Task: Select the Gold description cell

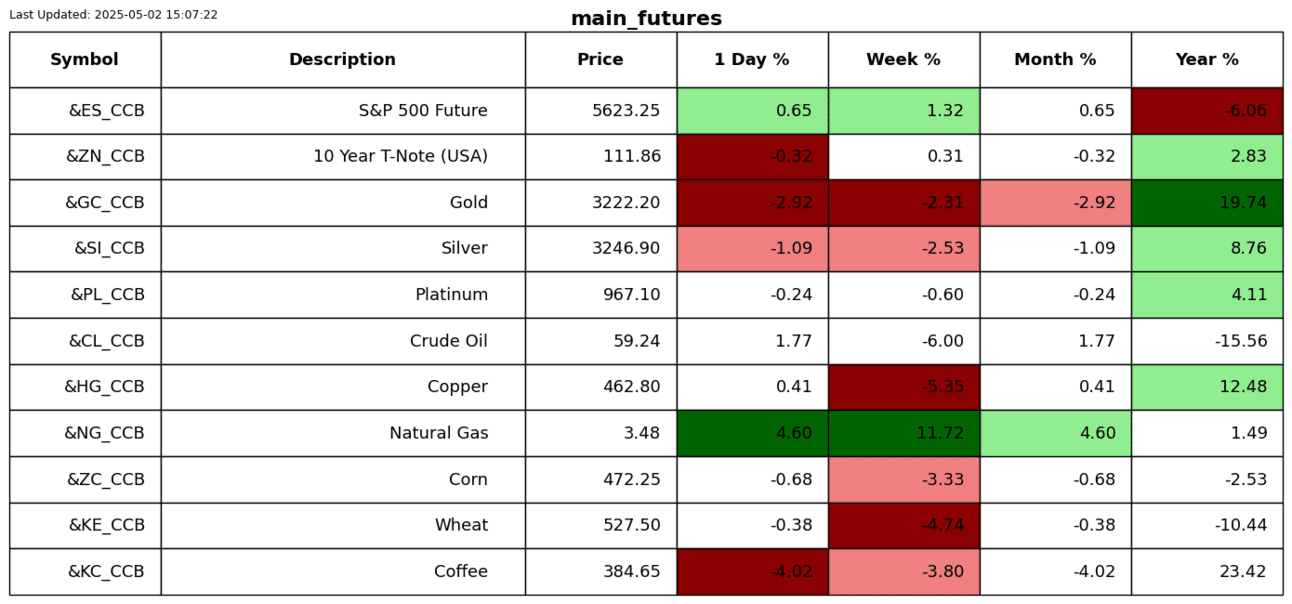Action: pyautogui.click(x=469, y=203)
